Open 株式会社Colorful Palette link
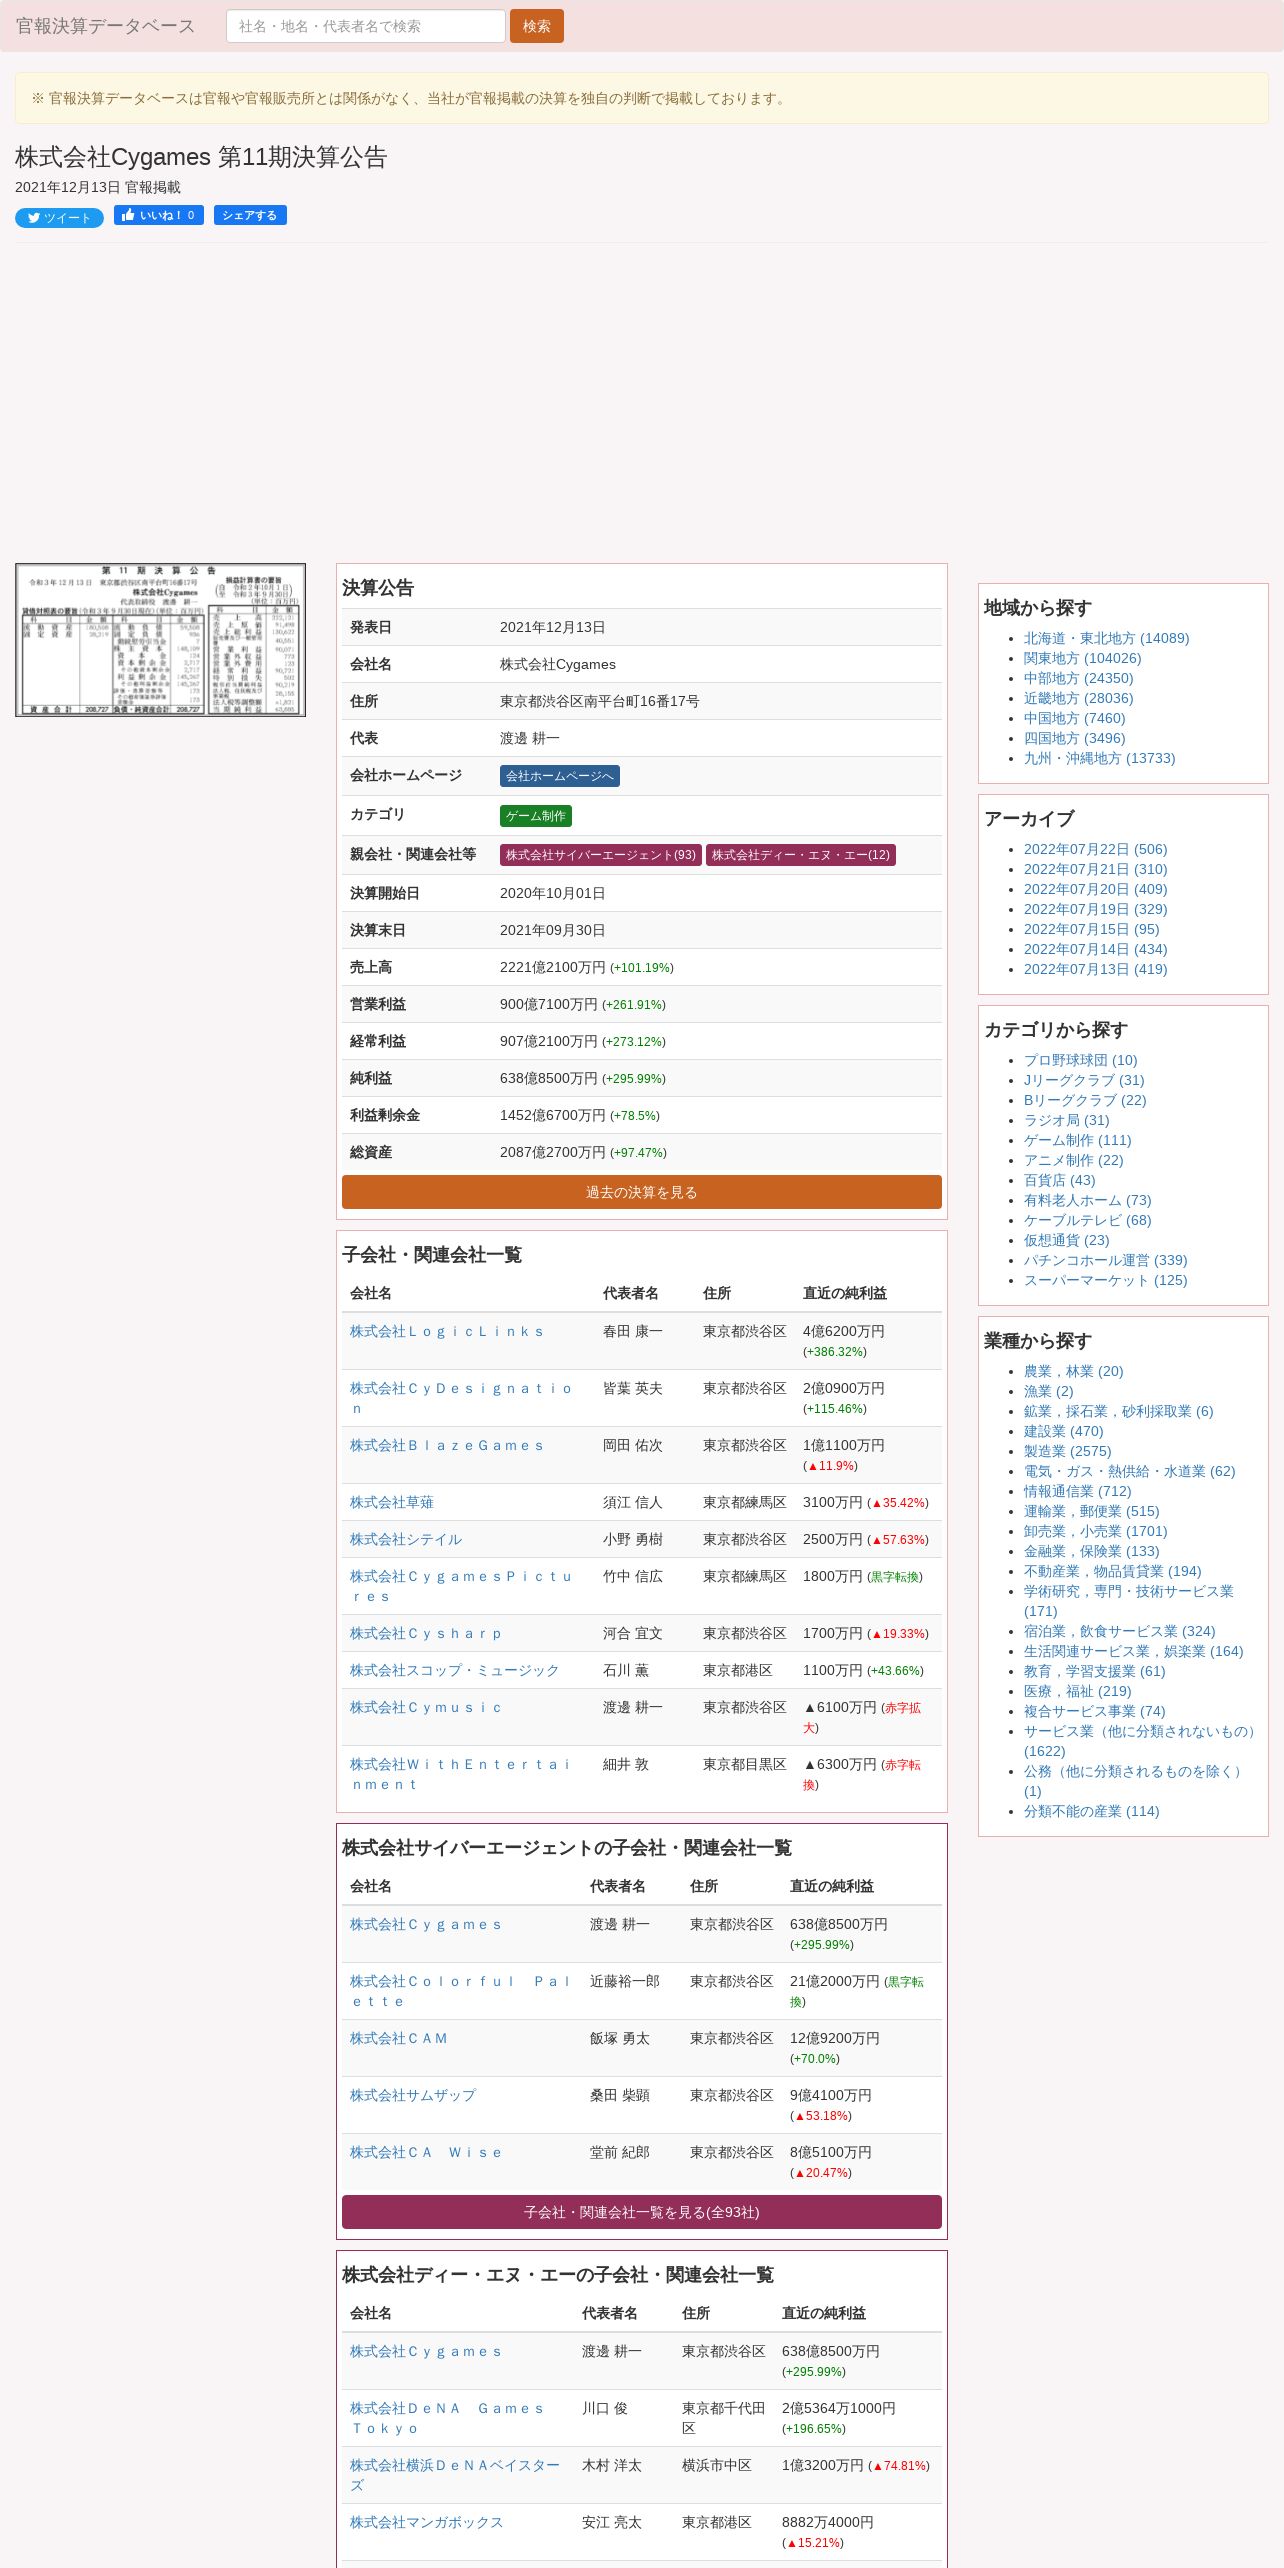Image resolution: width=1284 pixels, height=2568 pixels. [x=461, y=1991]
